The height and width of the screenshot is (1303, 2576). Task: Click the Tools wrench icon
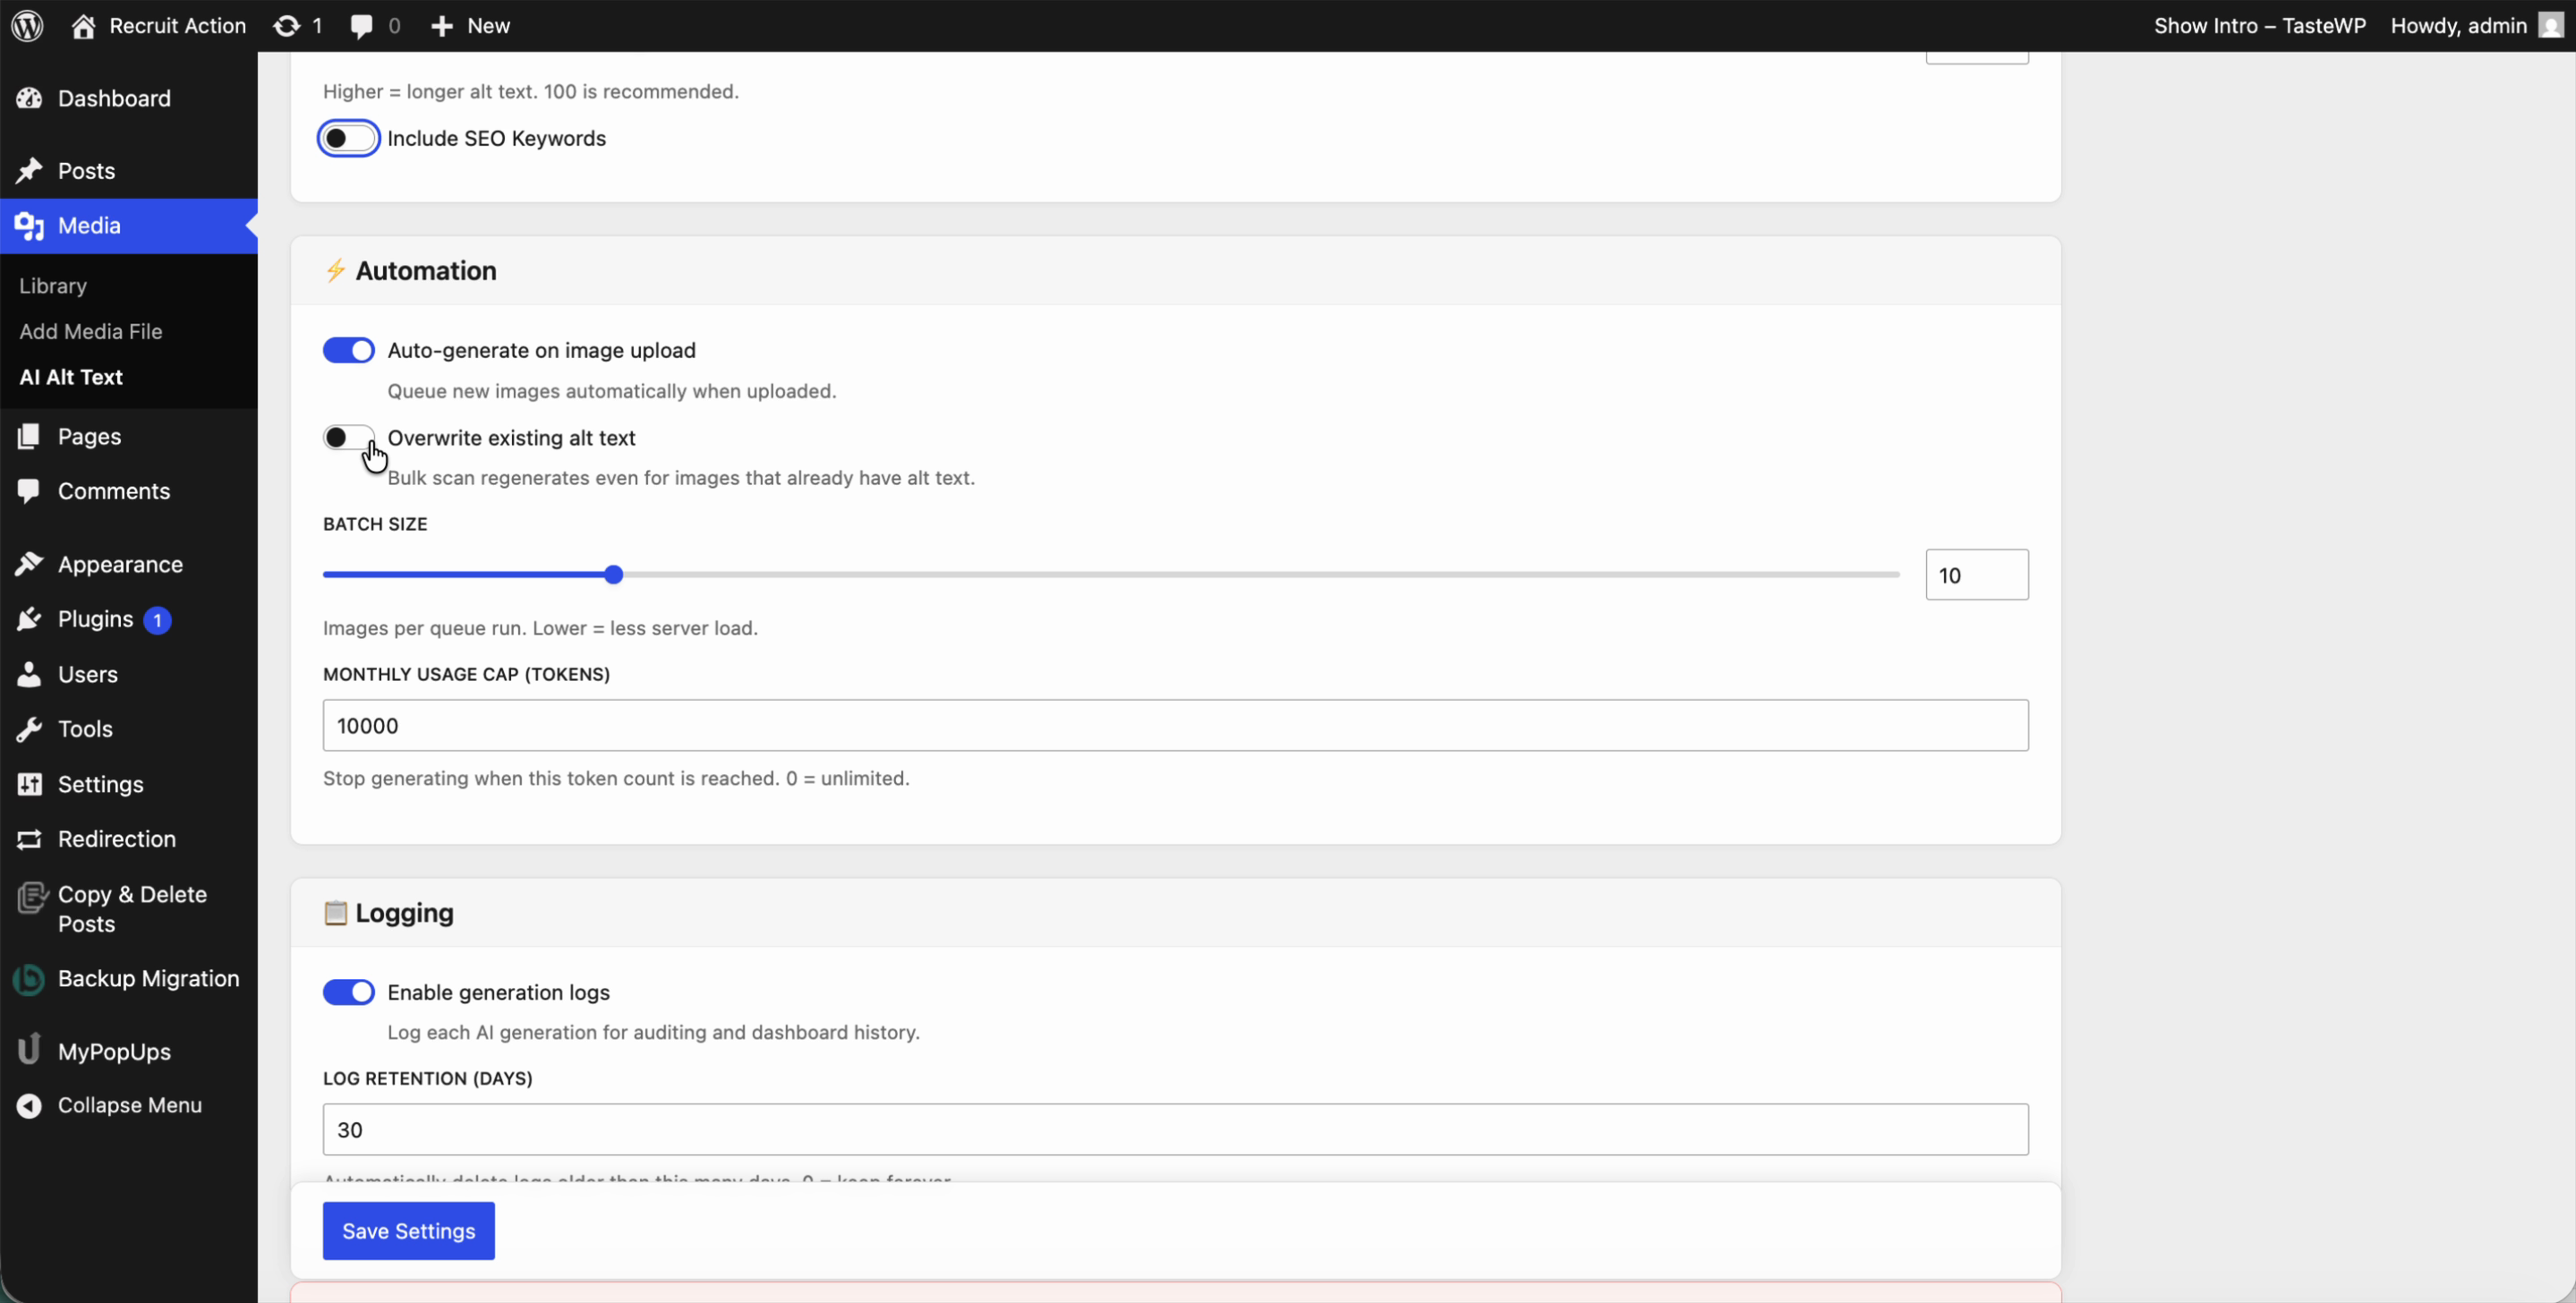pyautogui.click(x=29, y=728)
